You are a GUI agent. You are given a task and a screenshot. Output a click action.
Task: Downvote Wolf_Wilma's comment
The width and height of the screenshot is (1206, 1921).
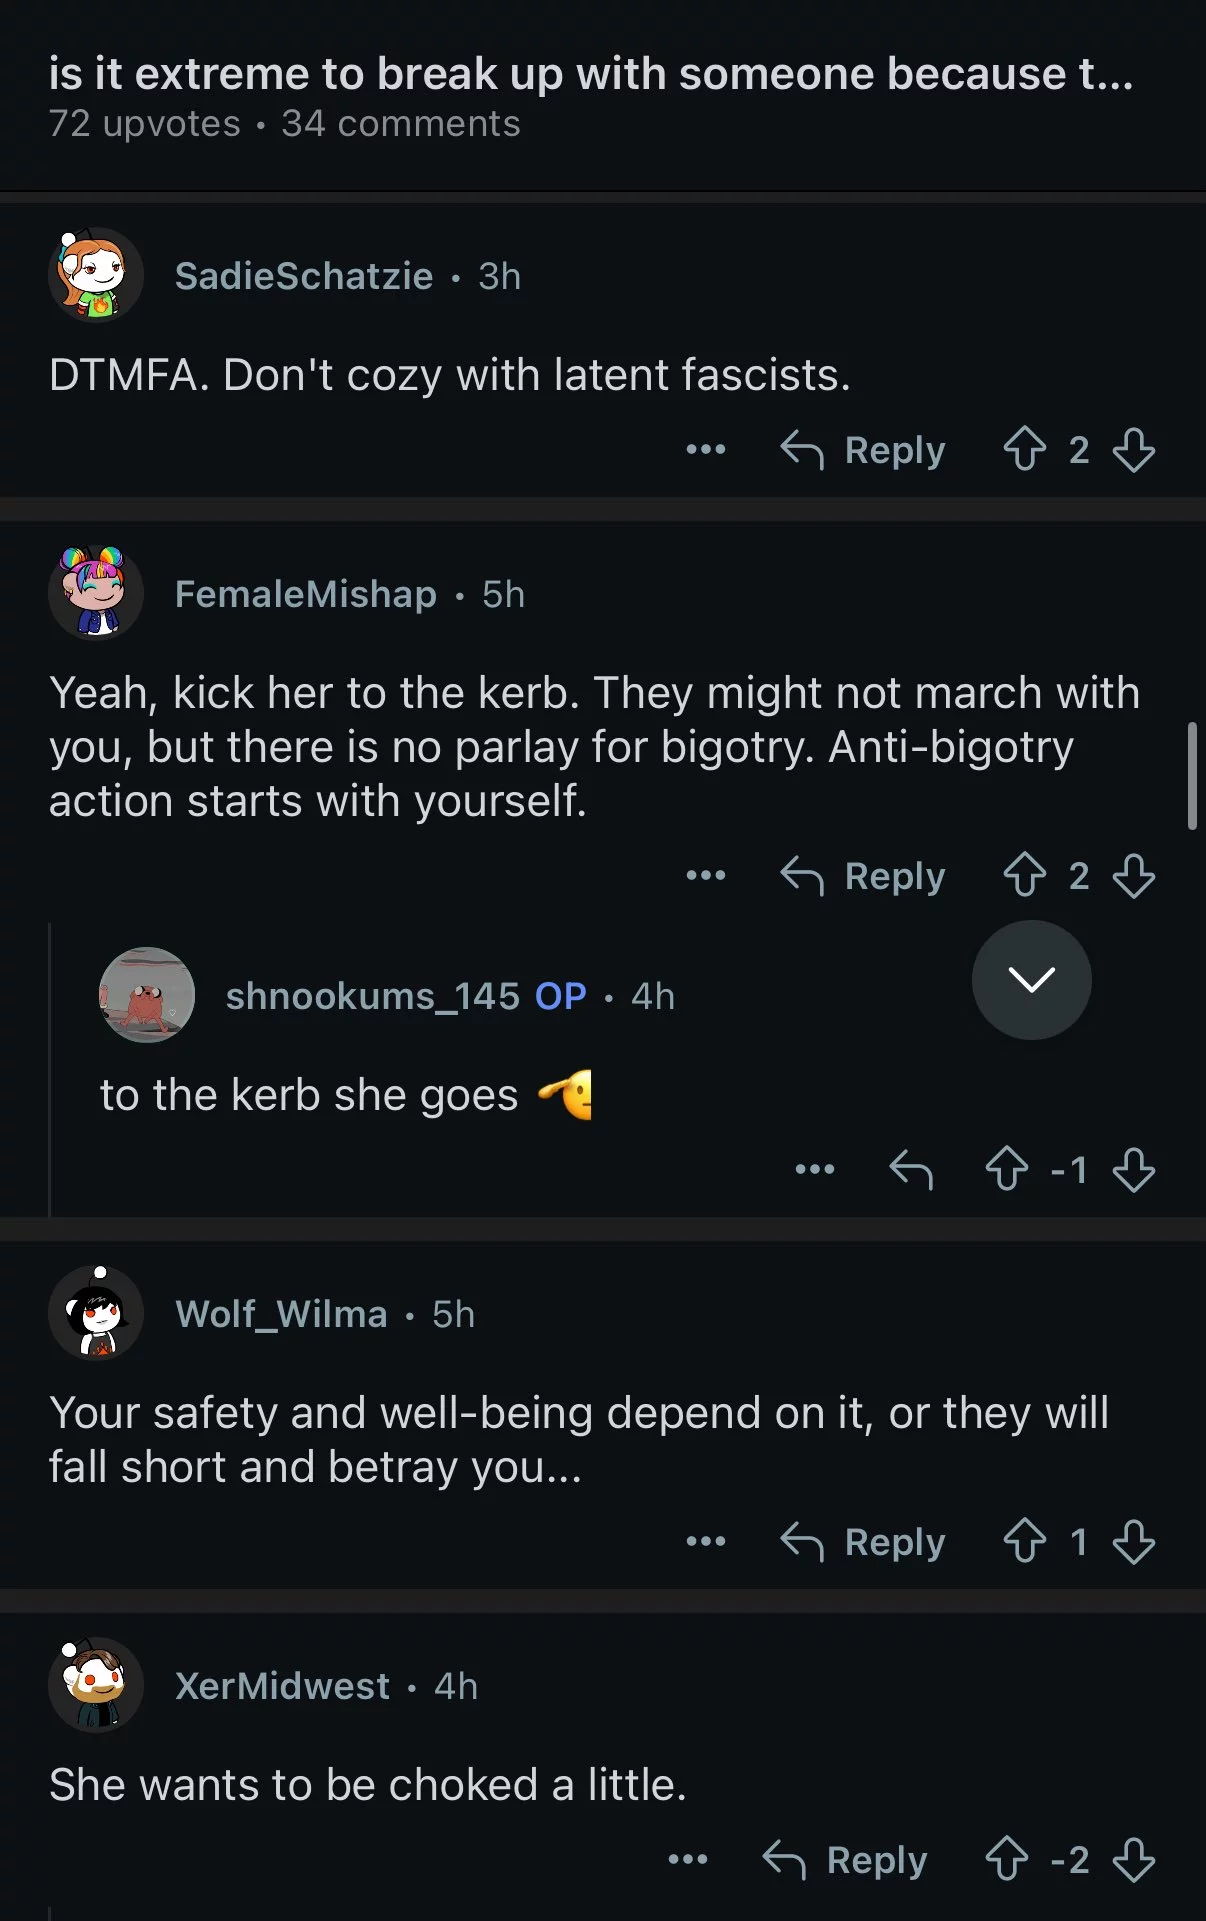(1134, 1541)
